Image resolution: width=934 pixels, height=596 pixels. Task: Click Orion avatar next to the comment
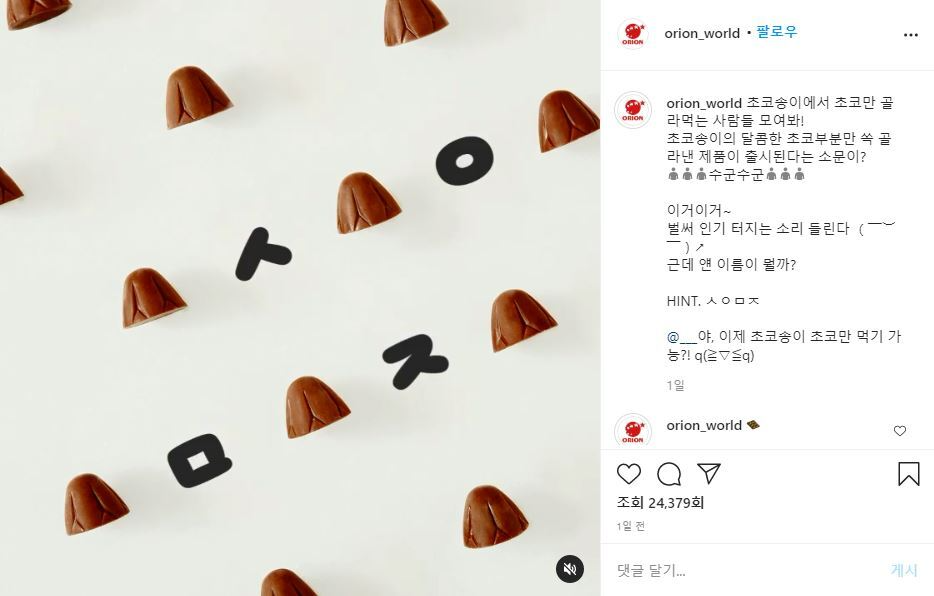point(633,430)
